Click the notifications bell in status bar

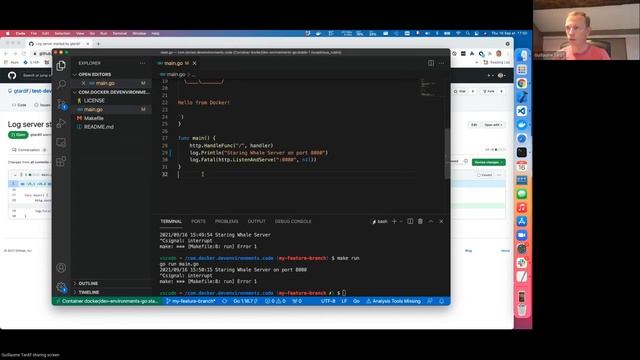(441, 301)
